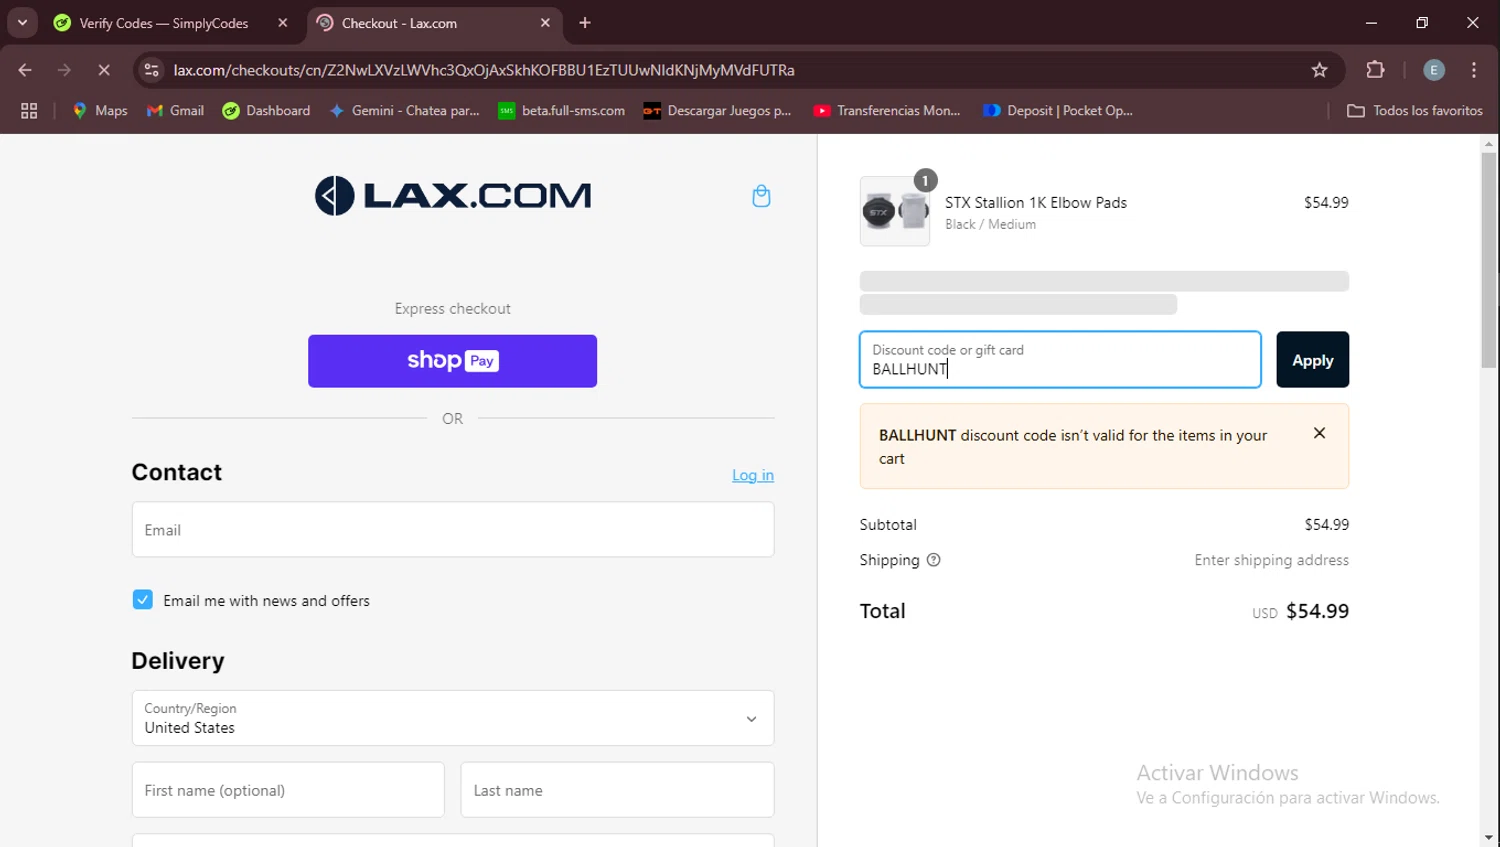Open the Todos los favoritos folder

(1415, 111)
